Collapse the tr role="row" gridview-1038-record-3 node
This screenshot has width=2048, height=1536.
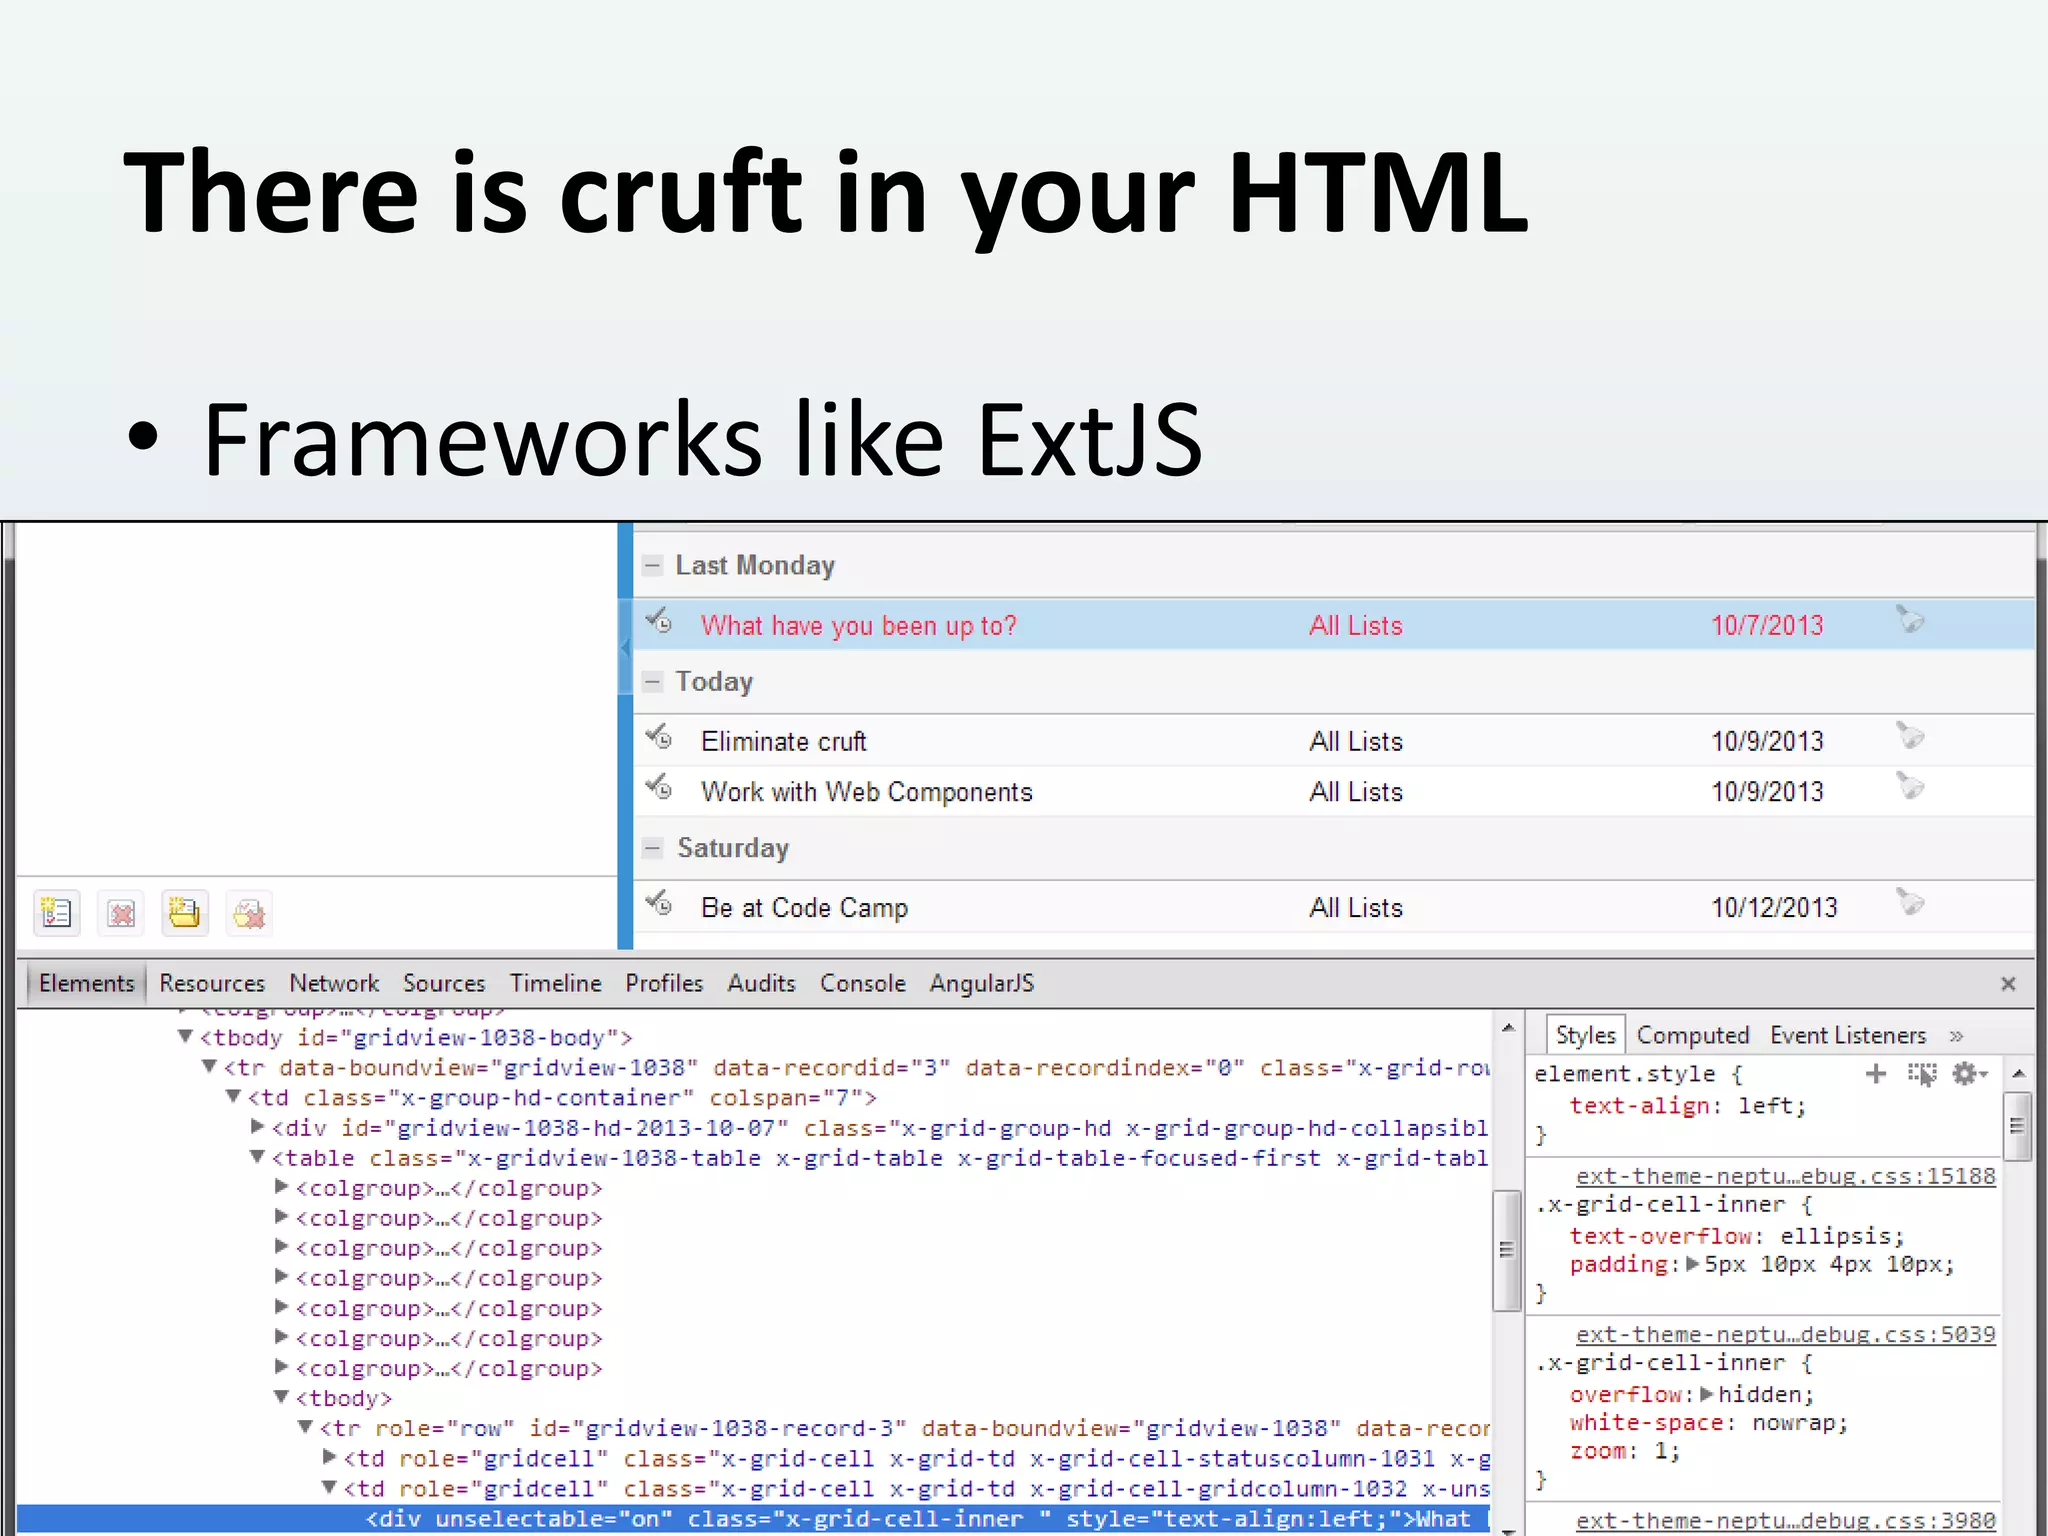305,1427
